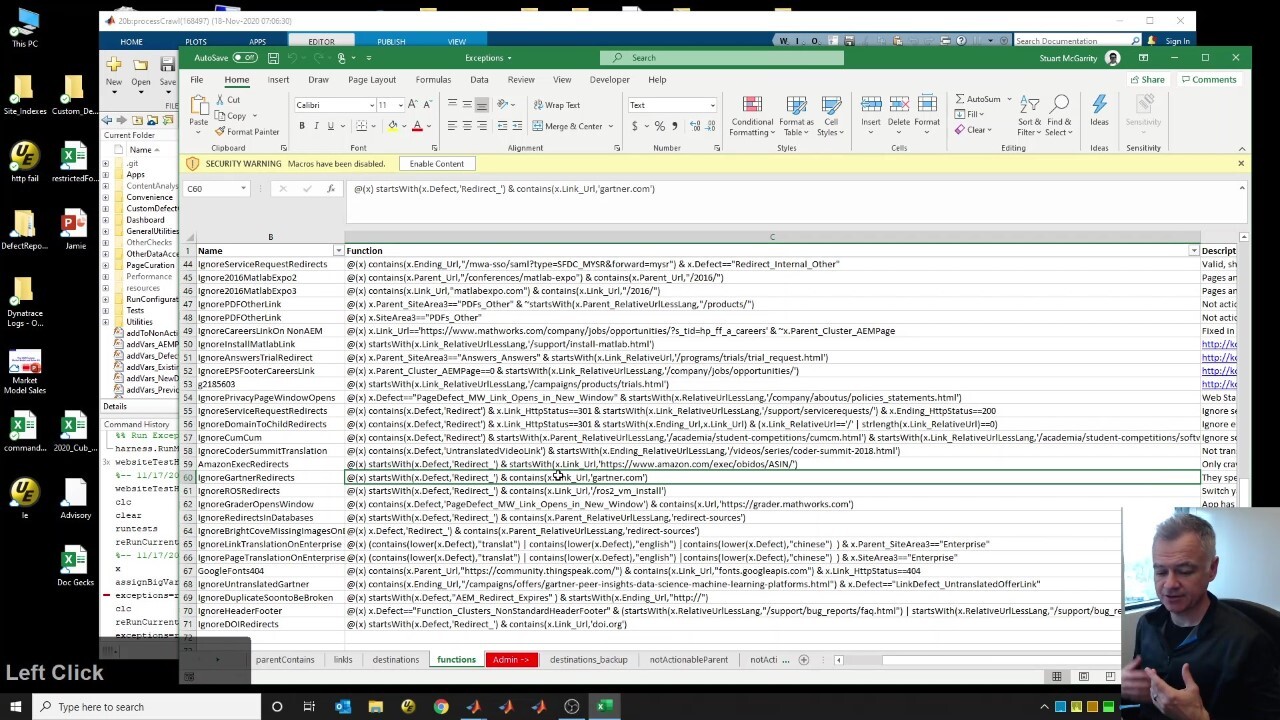
Task: Open the Formulas ribbon tab
Action: point(433,80)
